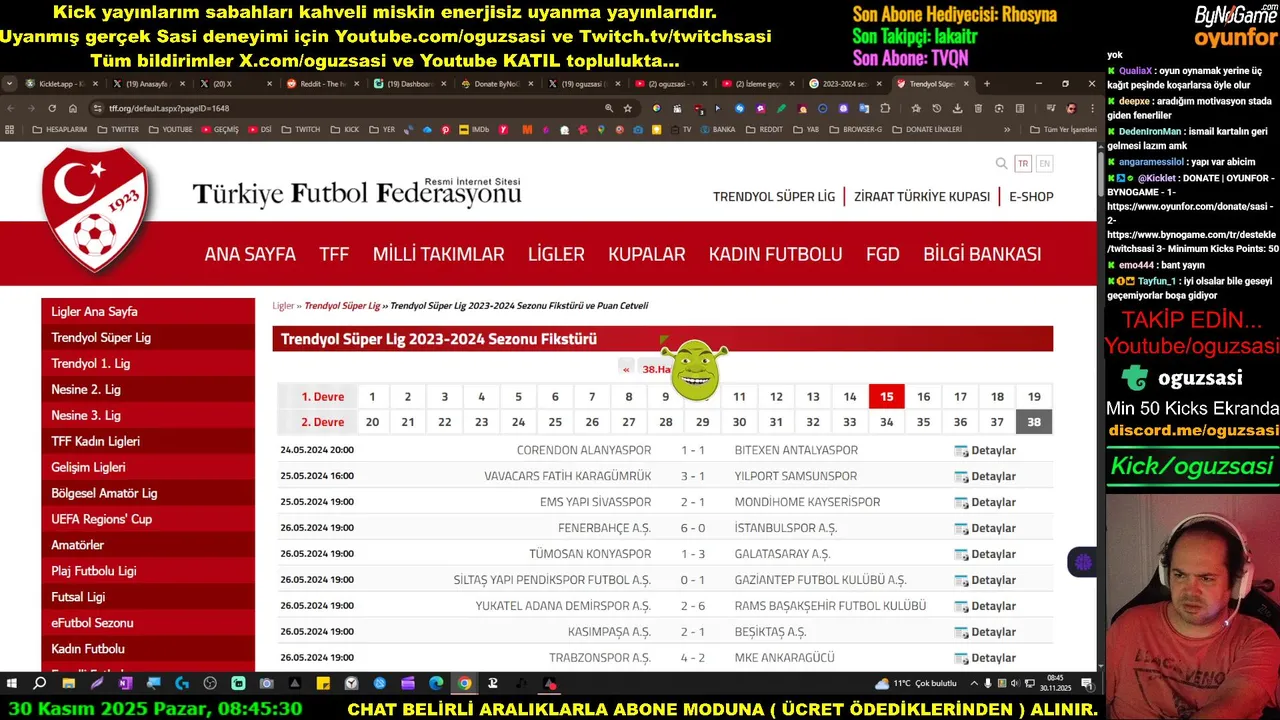
Task: Reload the page in the browser
Action: [x=52, y=108]
